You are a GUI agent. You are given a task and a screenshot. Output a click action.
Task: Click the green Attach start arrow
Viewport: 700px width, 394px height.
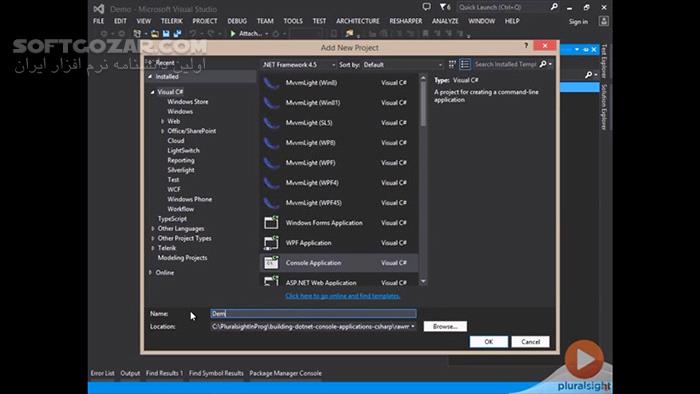[x=233, y=33]
